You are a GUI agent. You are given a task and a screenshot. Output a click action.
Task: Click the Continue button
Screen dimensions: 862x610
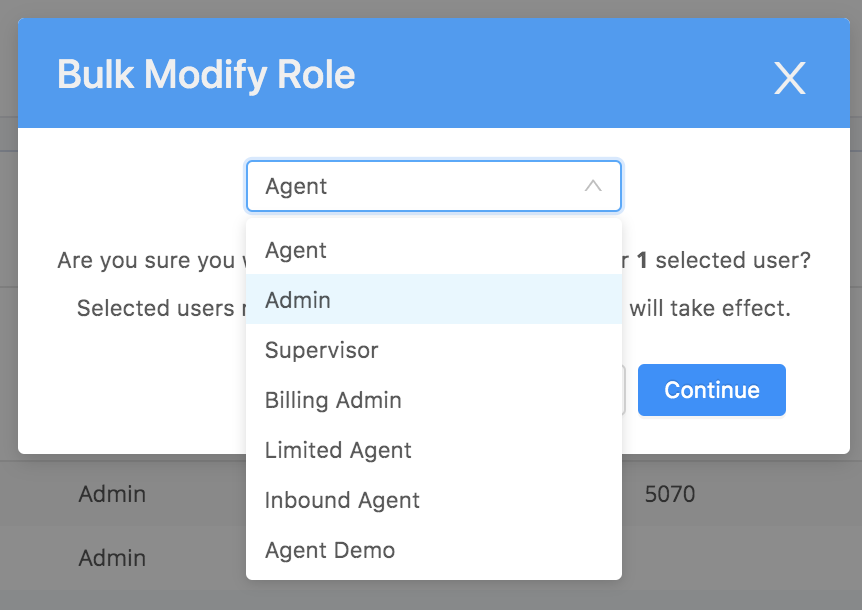pyautogui.click(x=711, y=390)
